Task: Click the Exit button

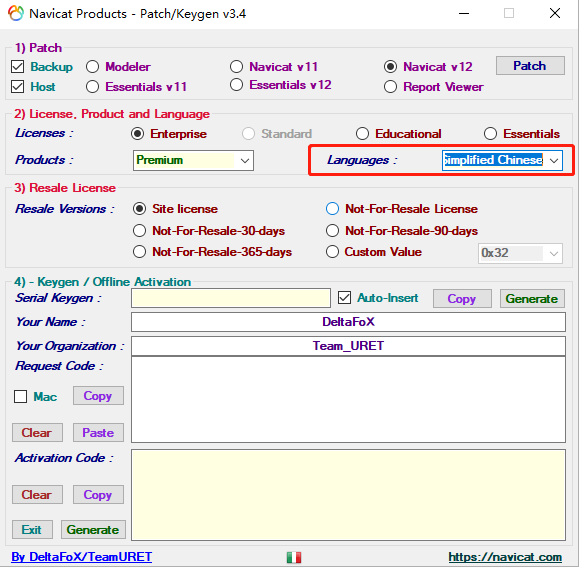Action: [x=32, y=530]
